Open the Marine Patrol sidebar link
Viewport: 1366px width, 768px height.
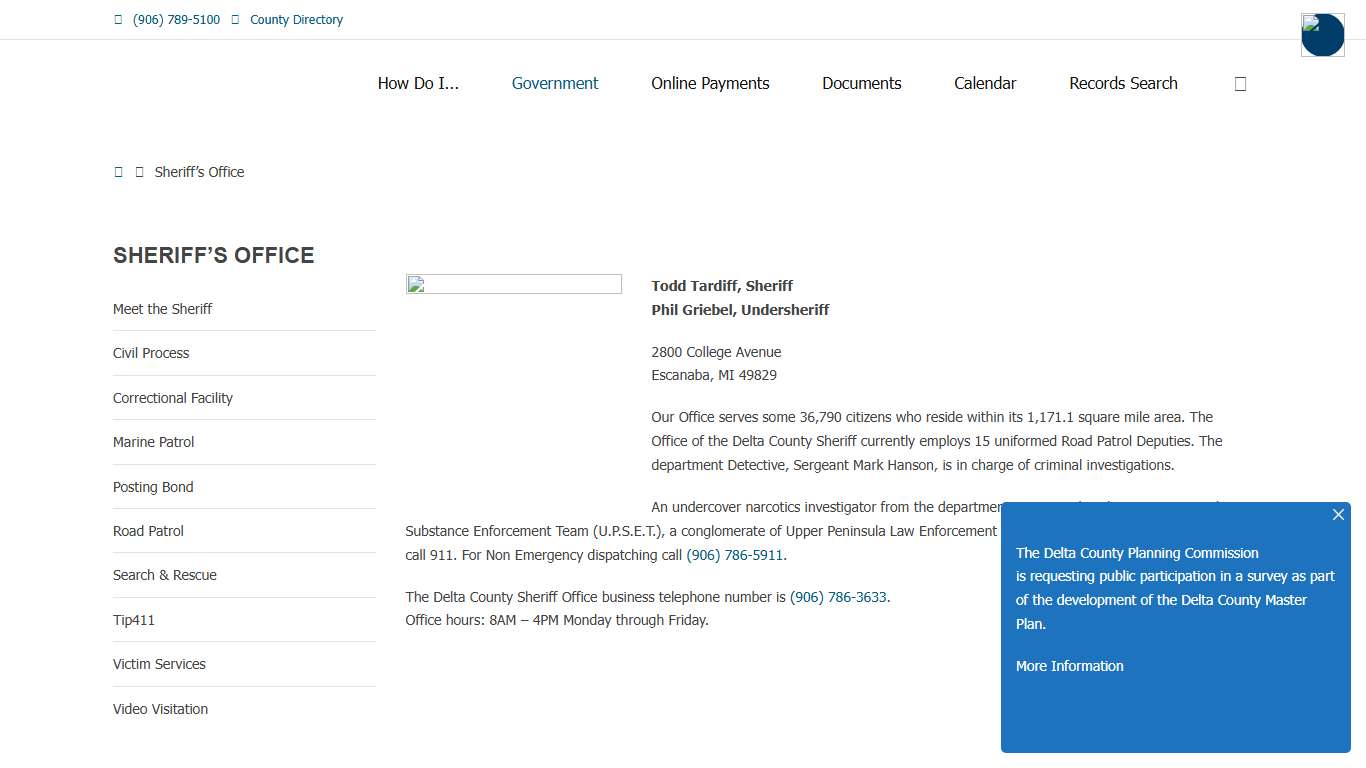[154, 442]
